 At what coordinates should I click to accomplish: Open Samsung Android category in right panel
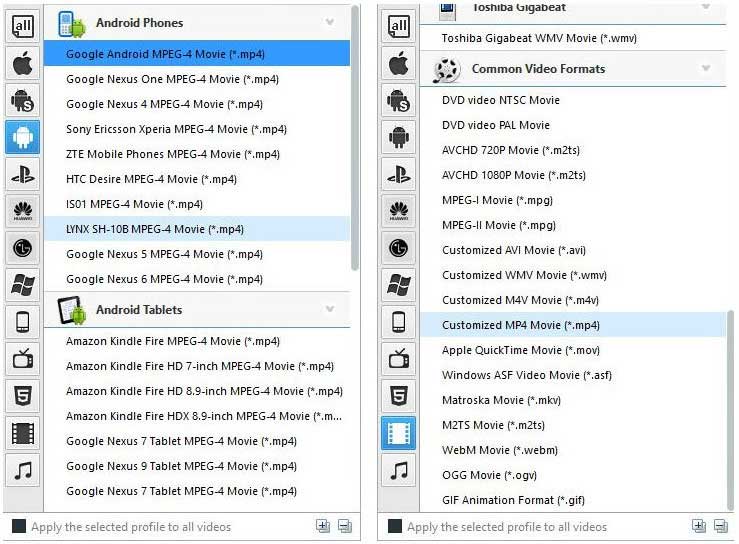[399, 100]
